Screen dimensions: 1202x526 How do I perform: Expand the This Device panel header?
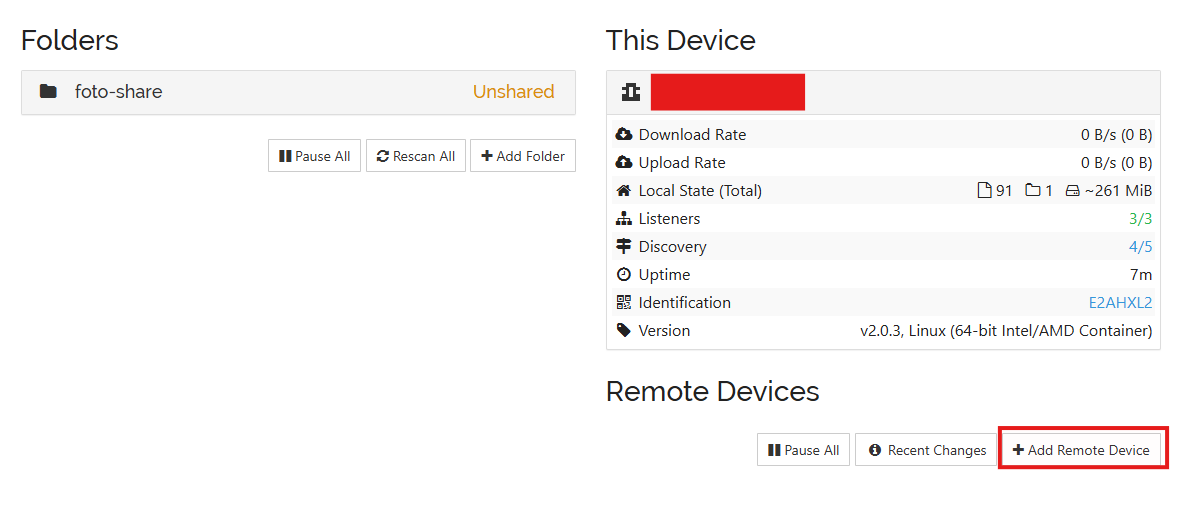883,92
